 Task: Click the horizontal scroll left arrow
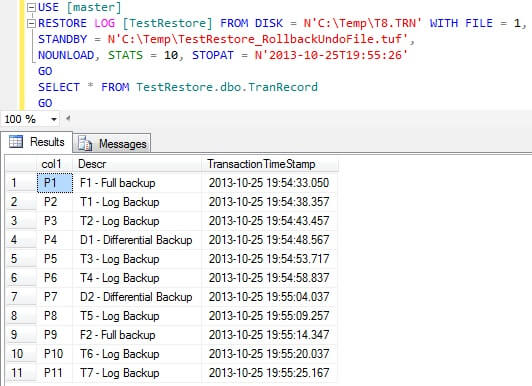point(68,119)
